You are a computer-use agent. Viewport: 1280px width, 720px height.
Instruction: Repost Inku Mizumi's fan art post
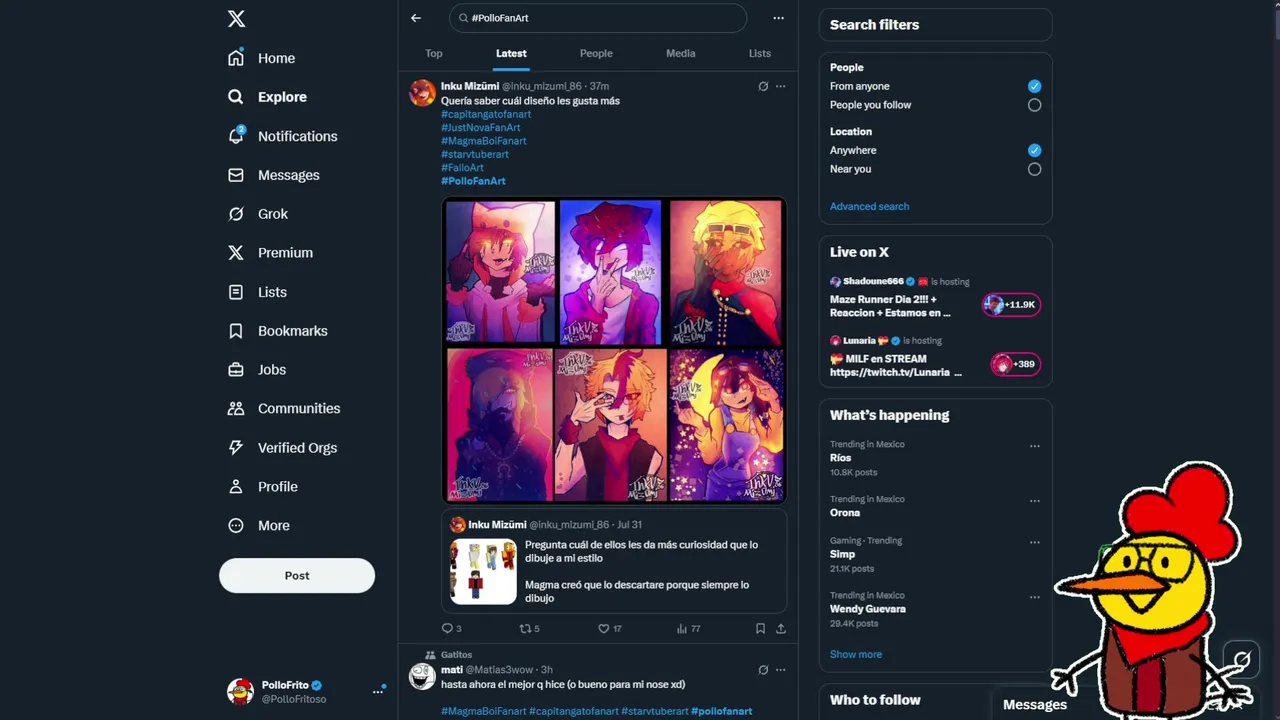click(x=525, y=629)
